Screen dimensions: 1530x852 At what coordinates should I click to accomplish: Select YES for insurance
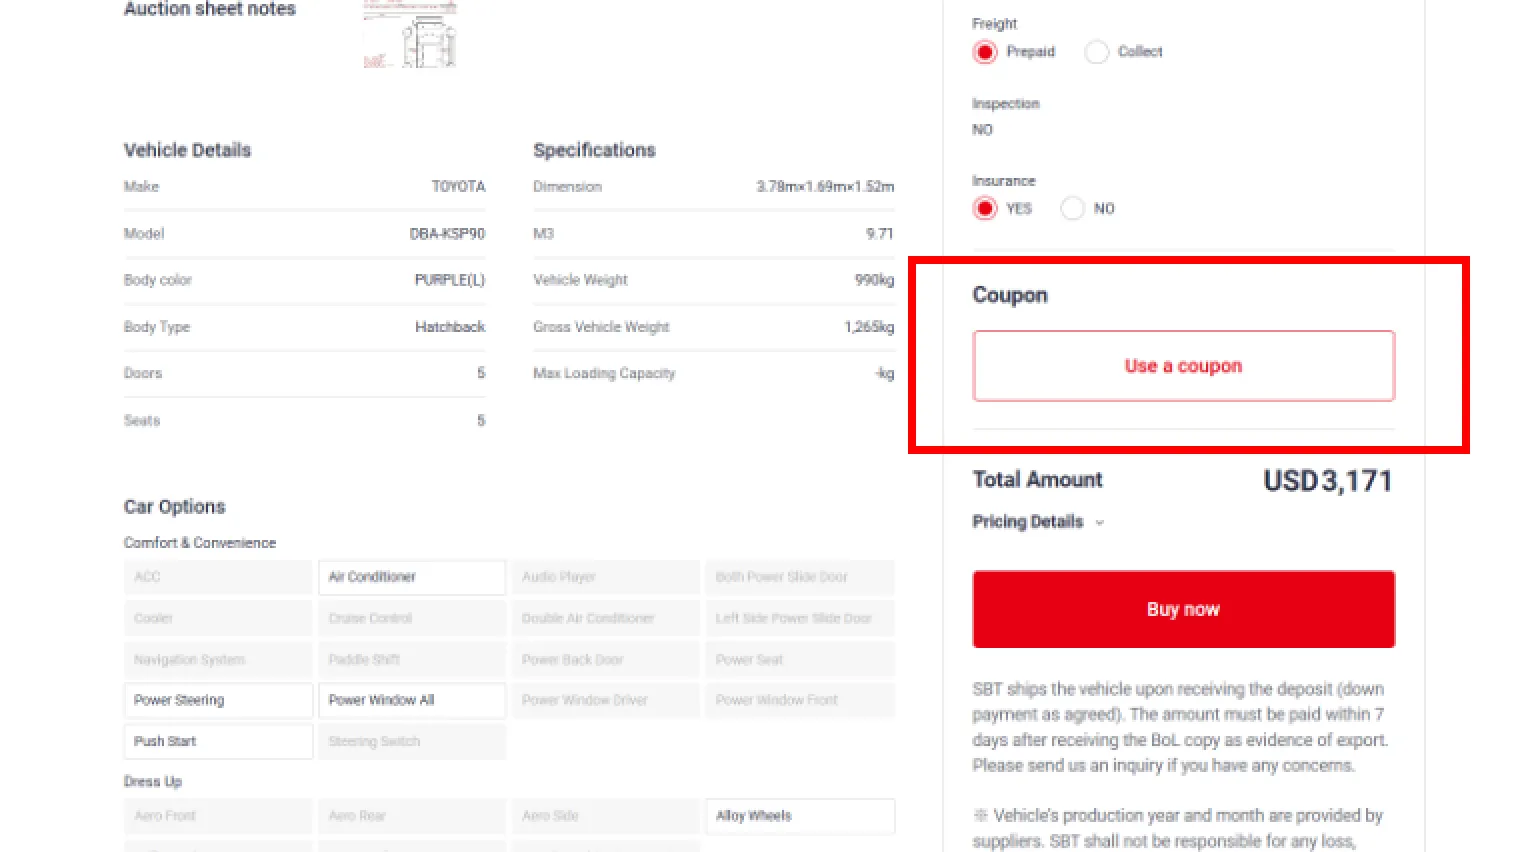tap(985, 208)
